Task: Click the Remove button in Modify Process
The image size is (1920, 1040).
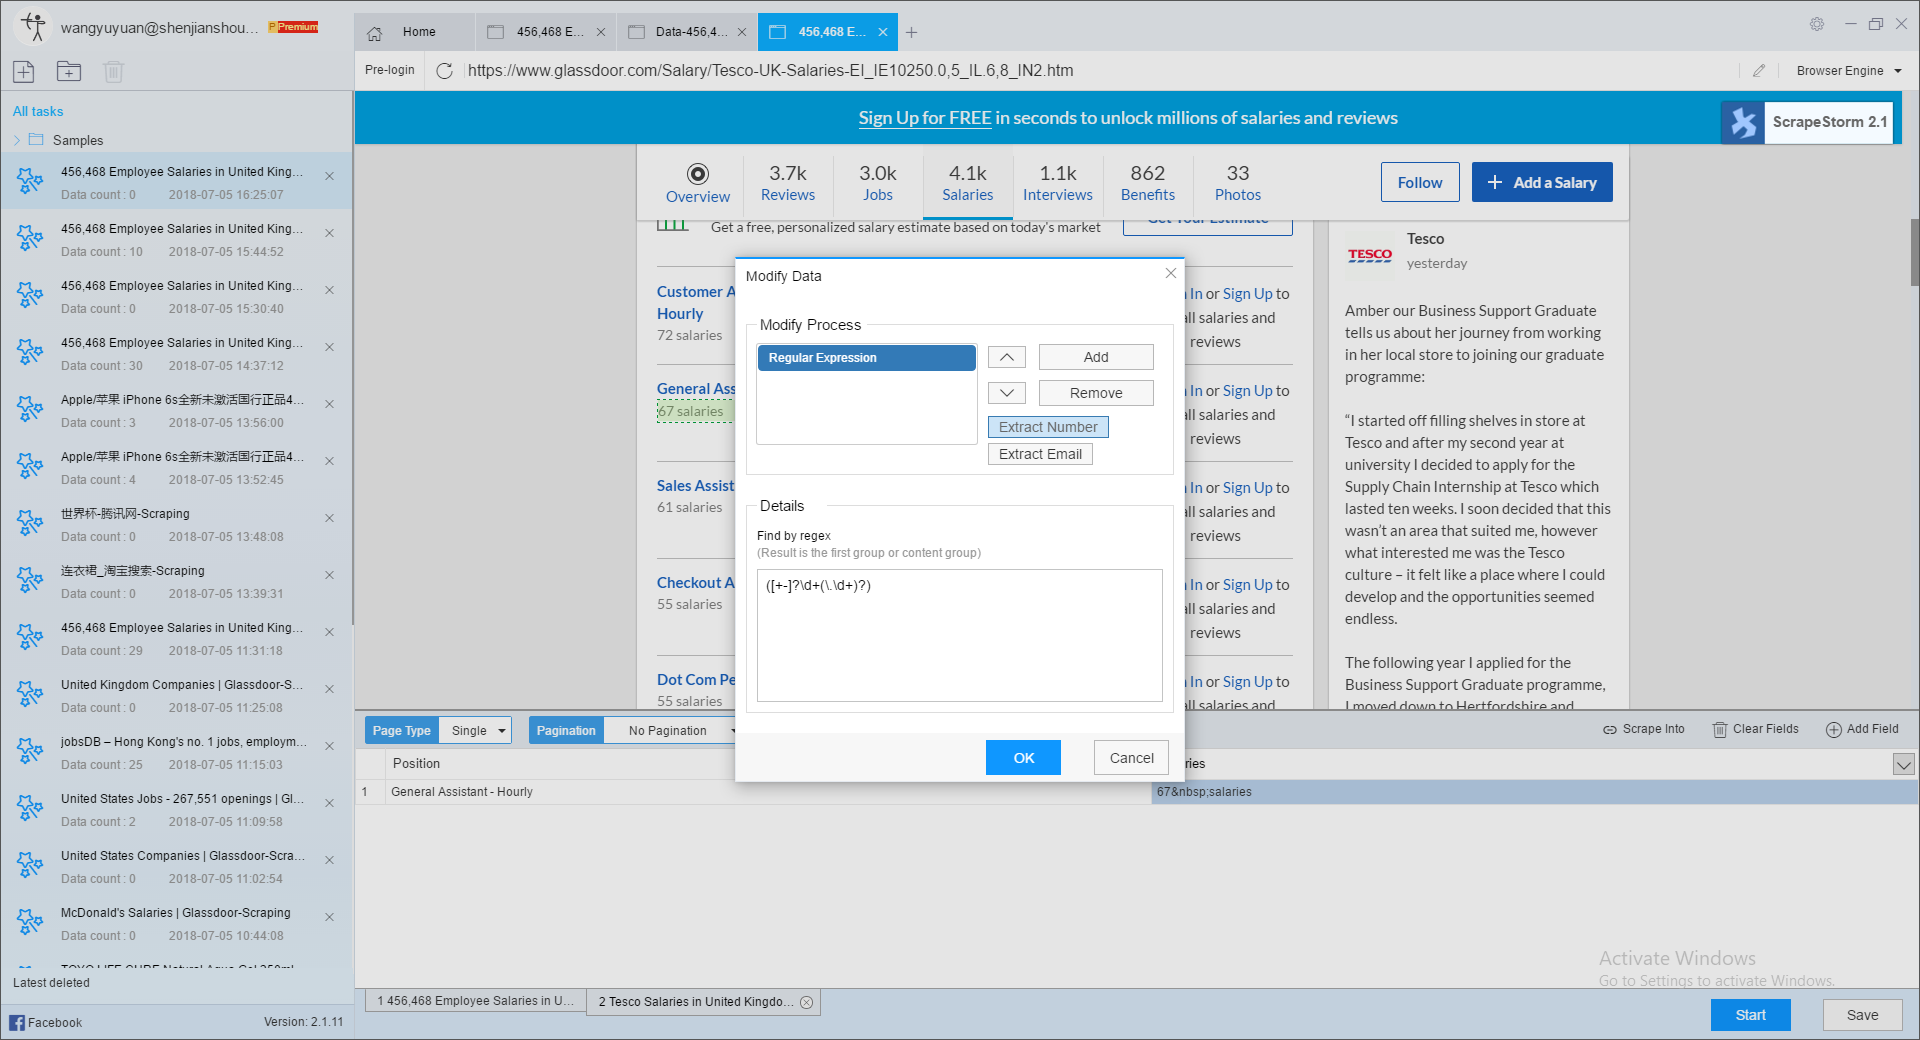Action: [x=1096, y=393]
